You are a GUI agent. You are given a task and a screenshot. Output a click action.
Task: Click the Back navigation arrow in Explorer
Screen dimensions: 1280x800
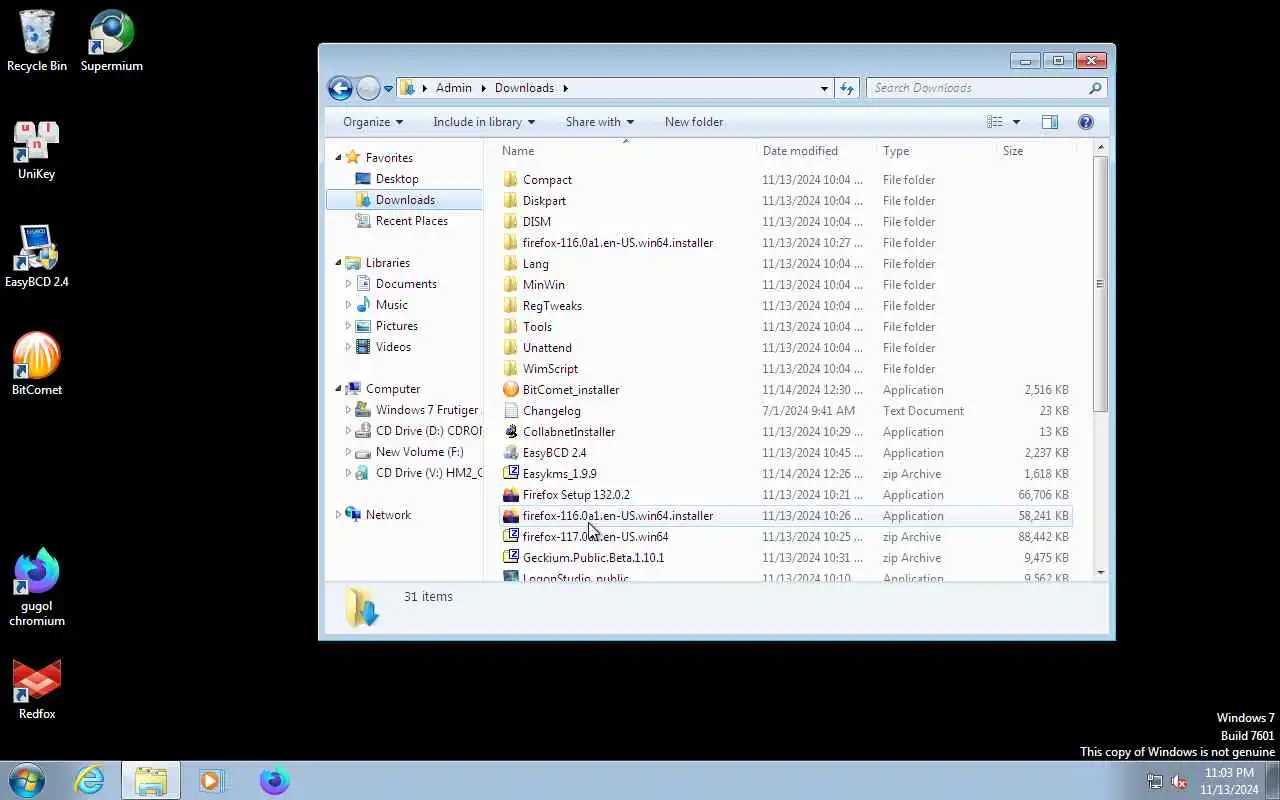(x=340, y=88)
